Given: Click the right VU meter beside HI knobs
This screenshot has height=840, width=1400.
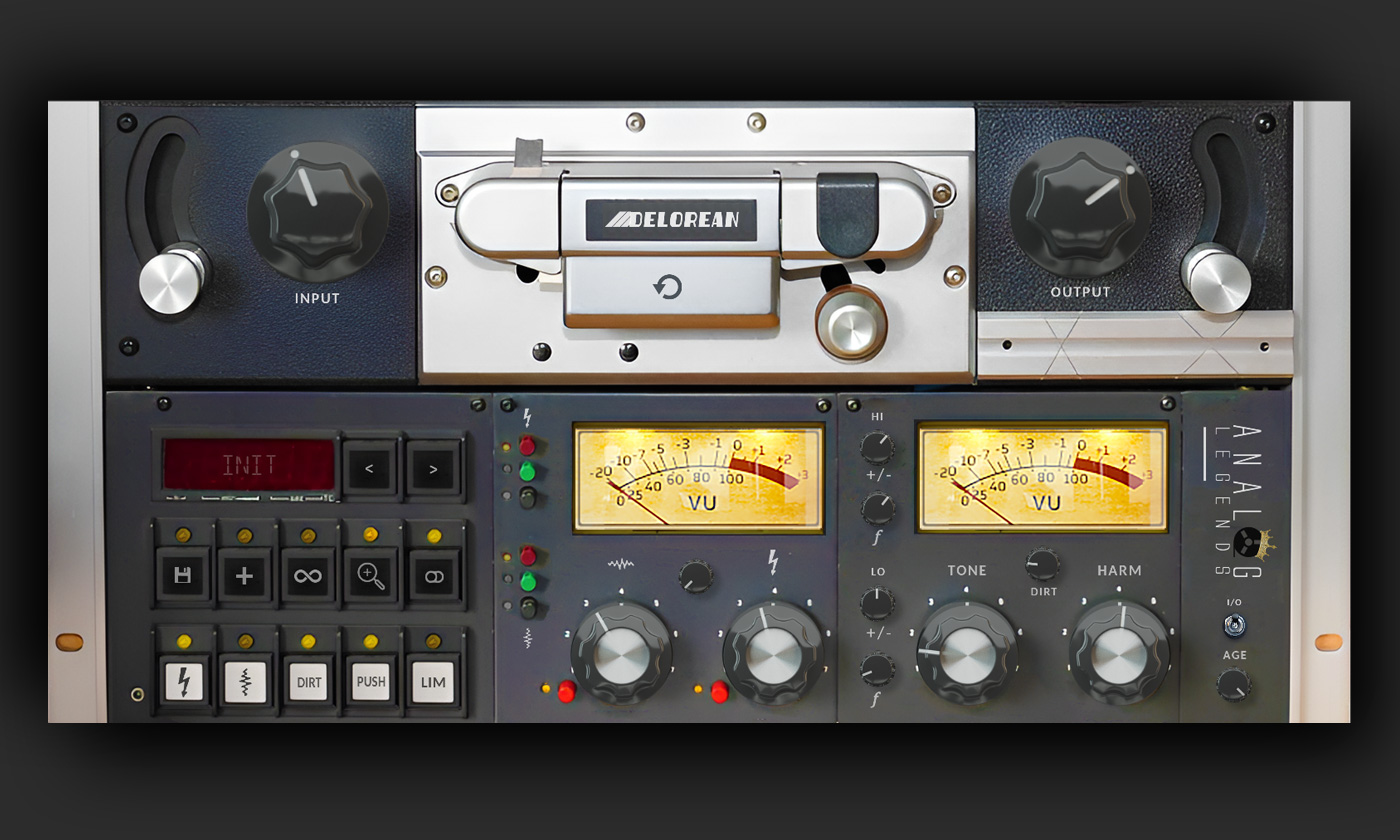Looking at the screenshot, I should click(x=1042, y=476).
